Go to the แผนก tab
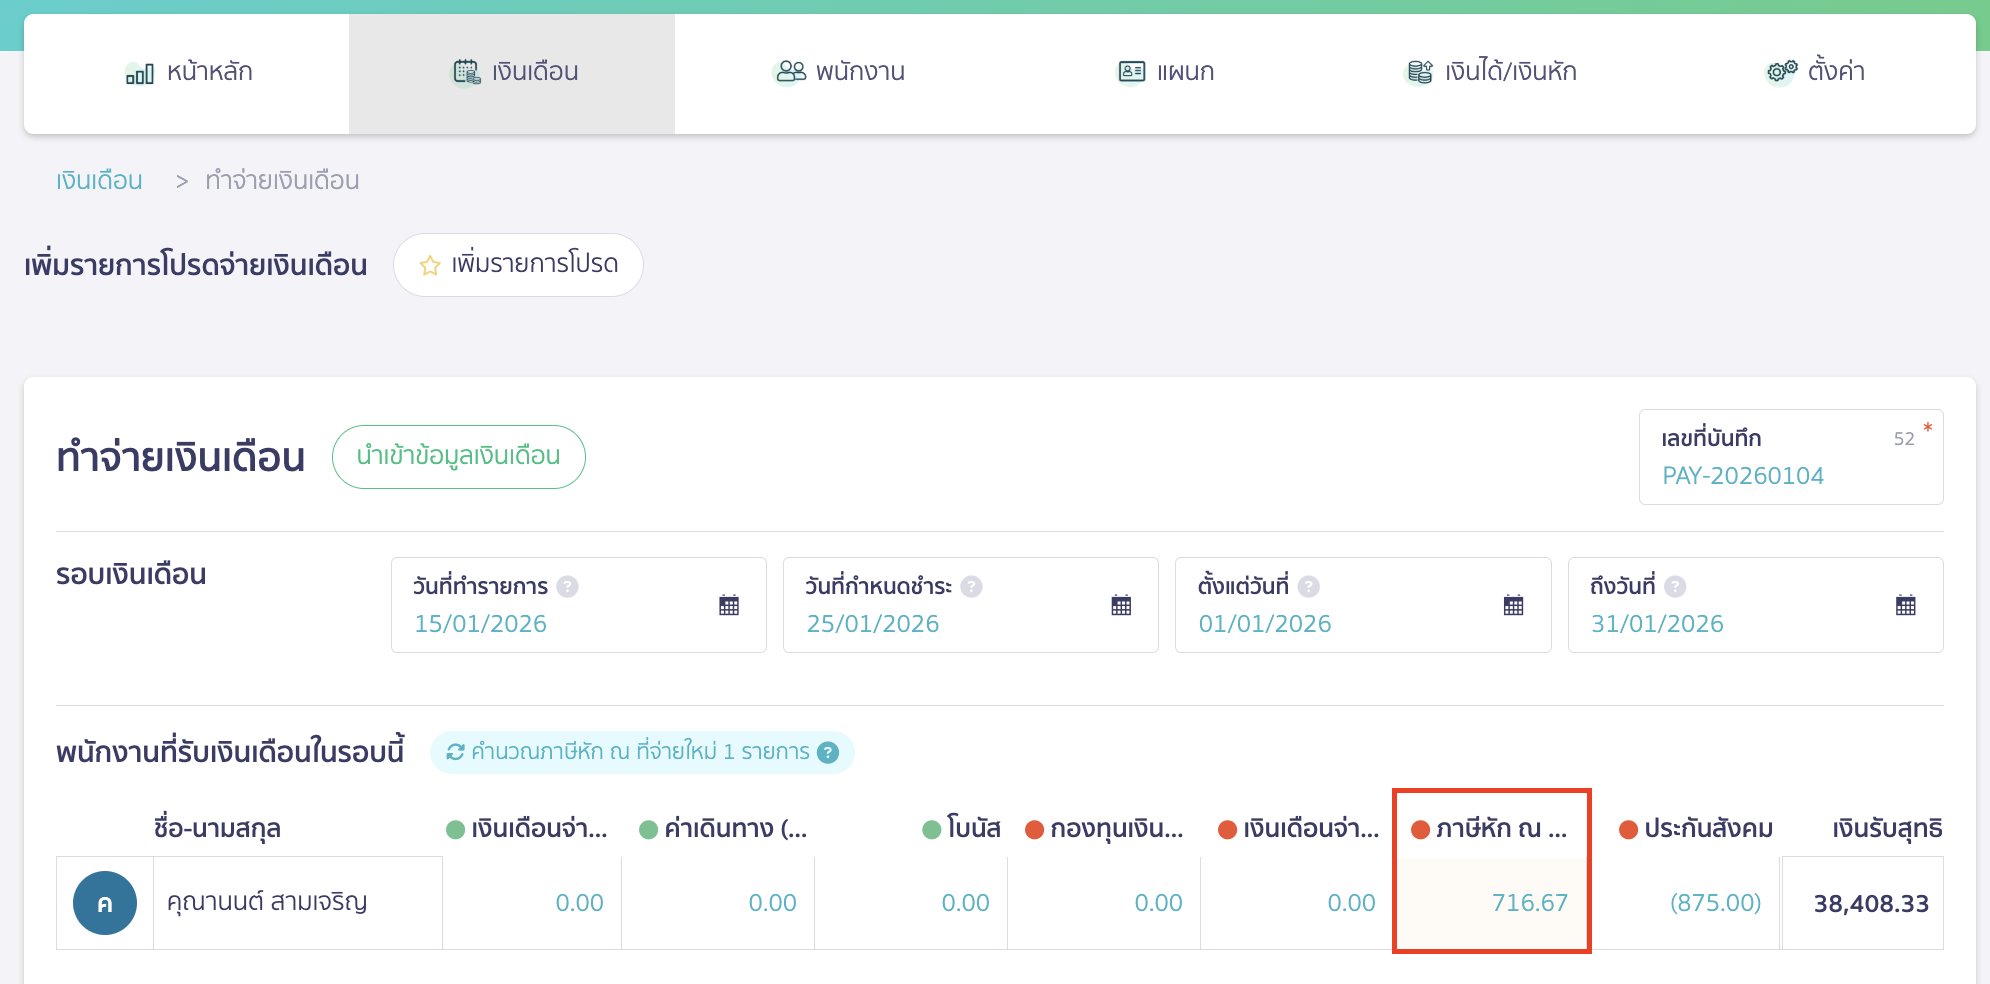1990x984 pixels. pos(1165,72)
